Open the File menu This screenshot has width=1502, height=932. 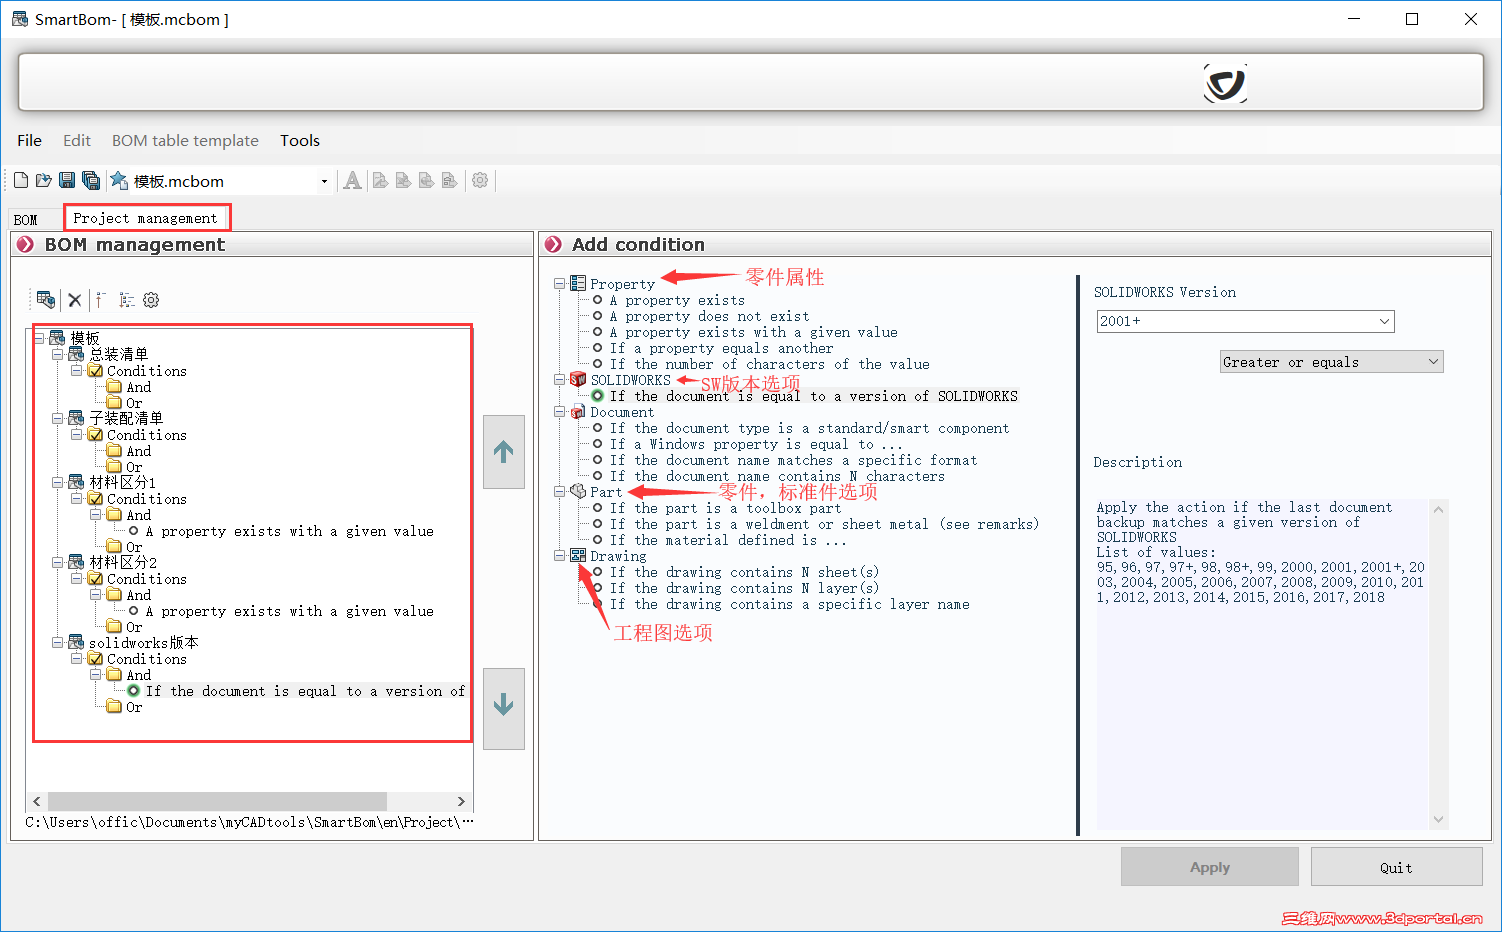(x=29, y=140)
